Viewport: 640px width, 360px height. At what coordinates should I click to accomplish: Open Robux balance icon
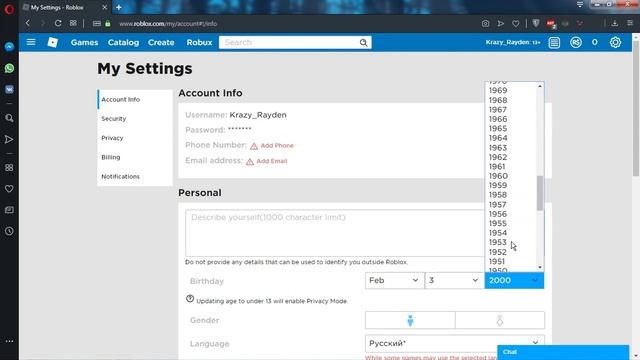(576, 42)
